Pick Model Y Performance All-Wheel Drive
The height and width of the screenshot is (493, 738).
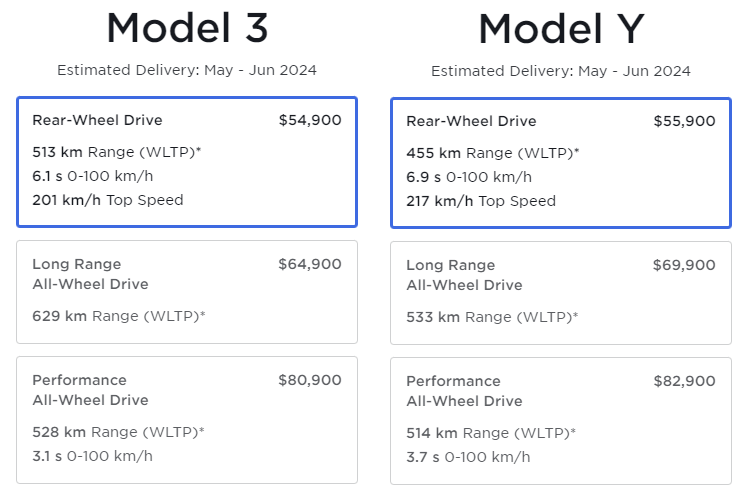[560, 420]
